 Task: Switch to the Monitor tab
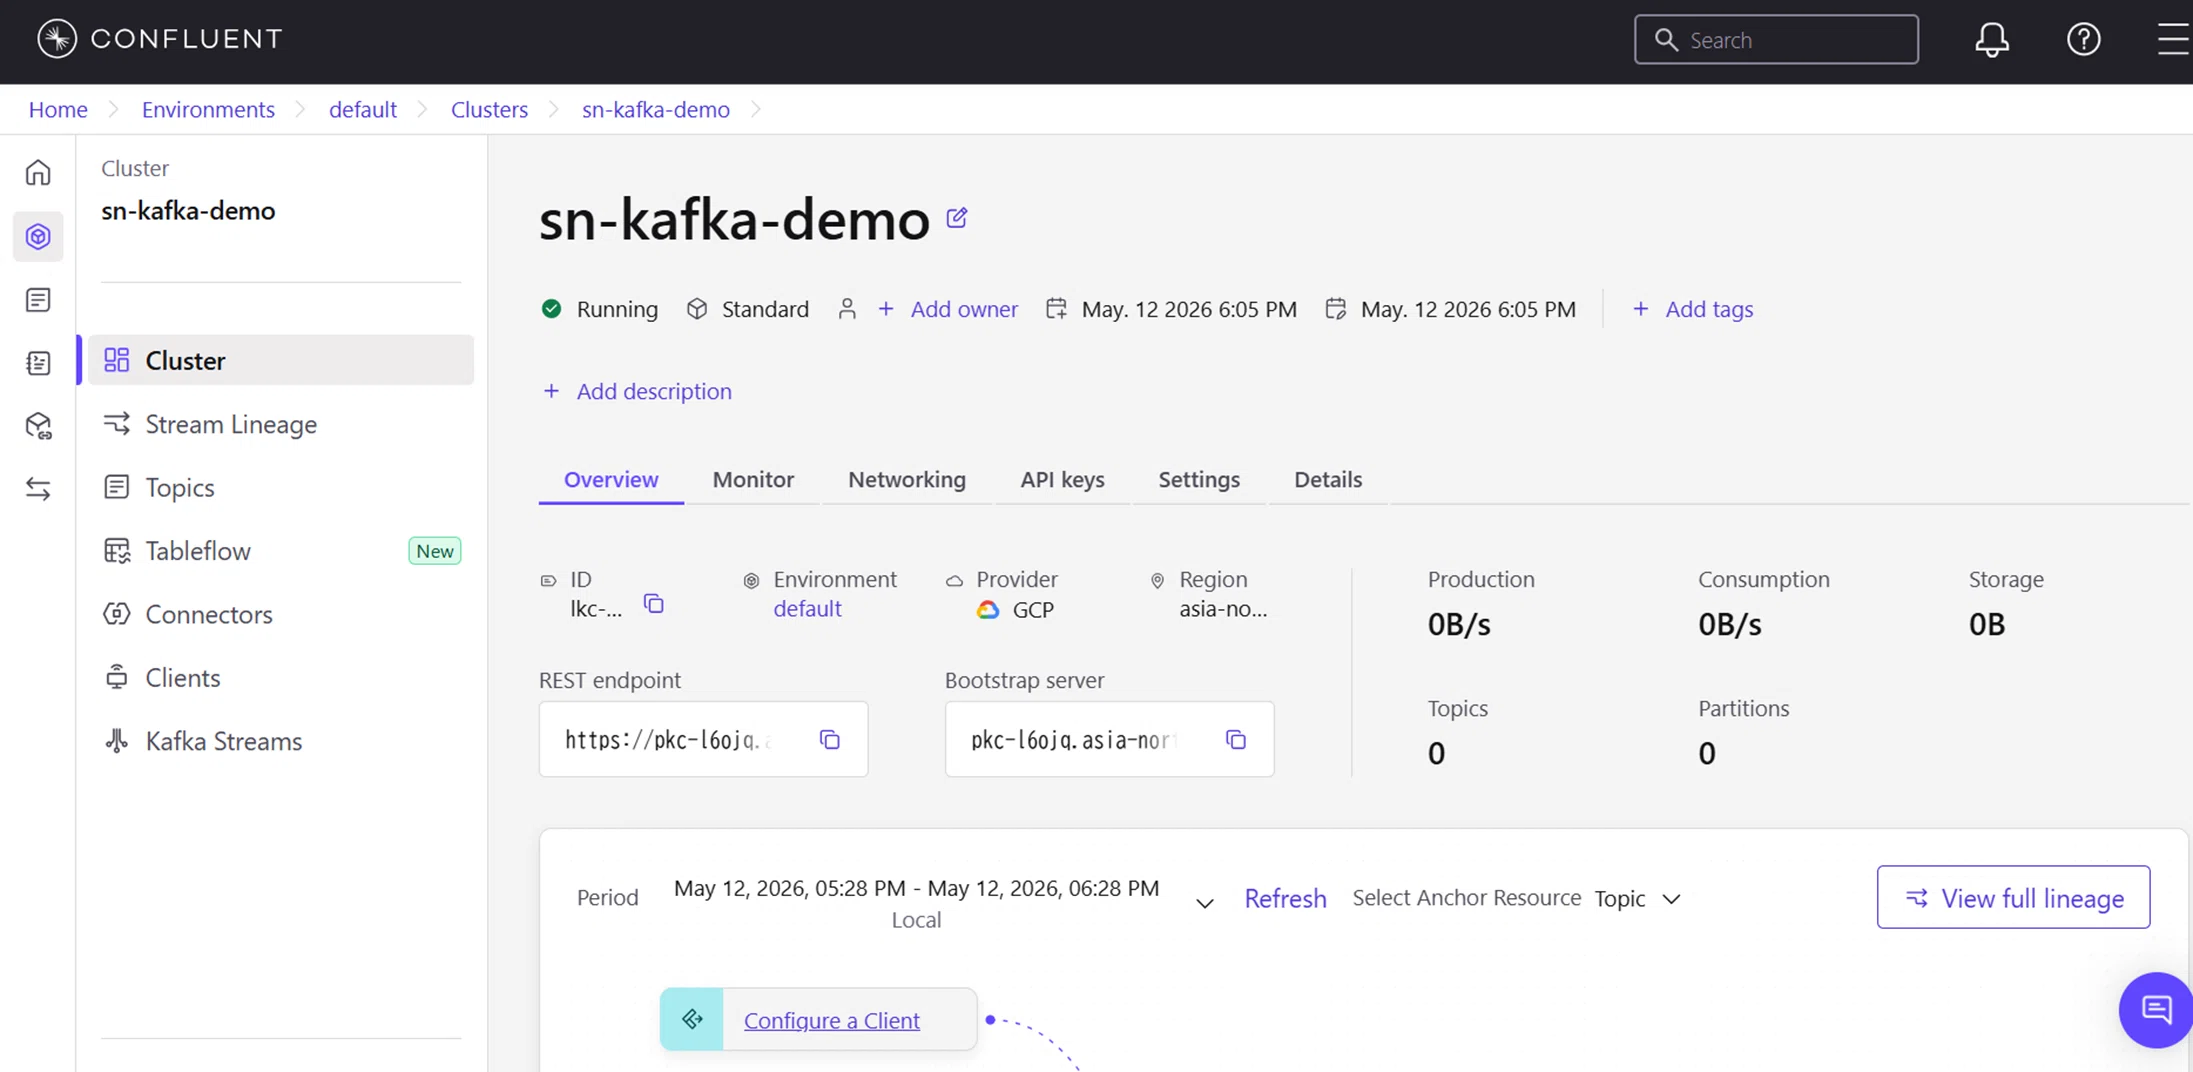point(753,479)
